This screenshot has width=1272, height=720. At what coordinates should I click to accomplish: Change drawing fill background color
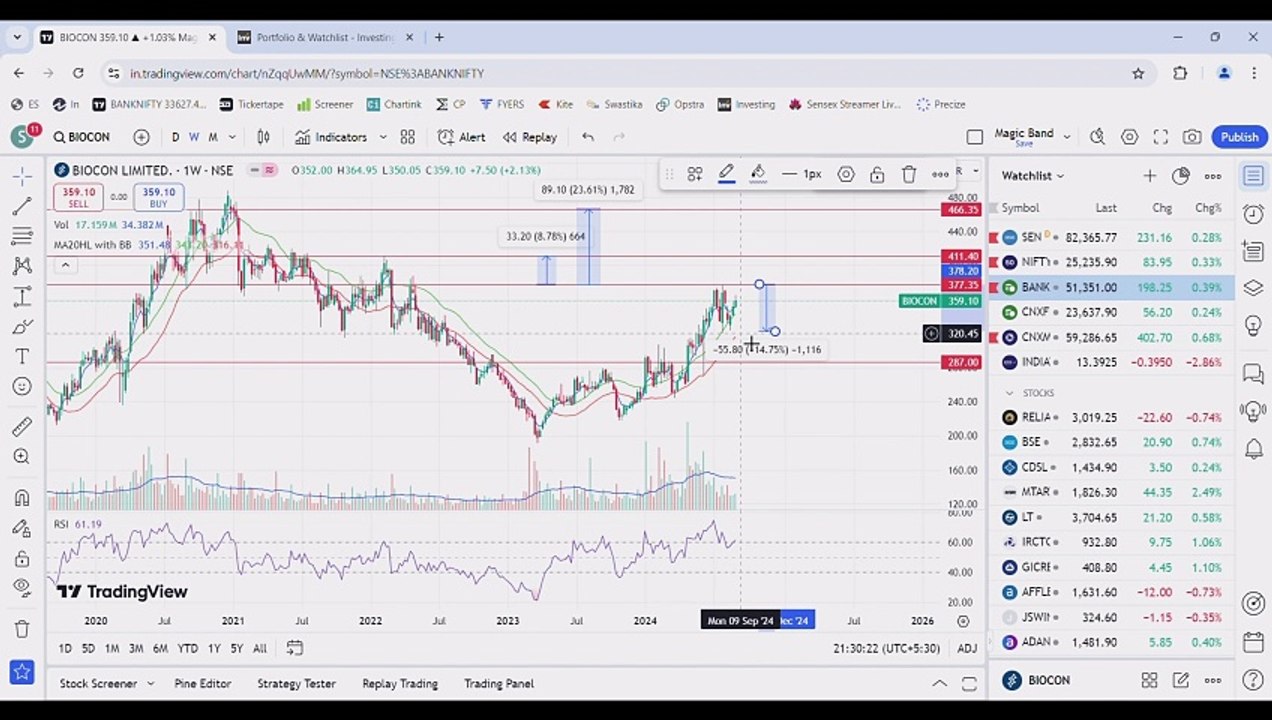(758, 174)
